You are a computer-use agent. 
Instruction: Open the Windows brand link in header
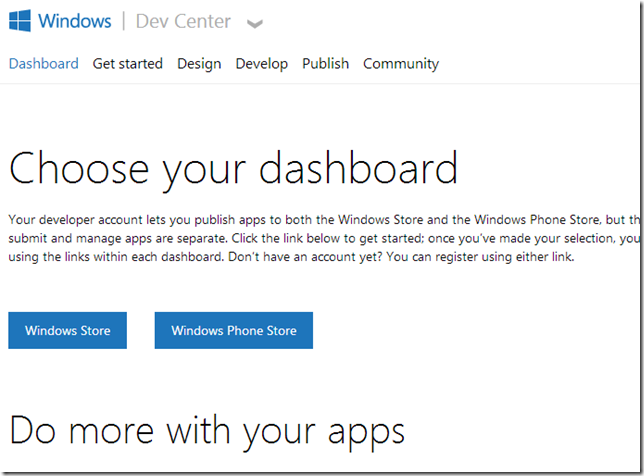[75, 21]
